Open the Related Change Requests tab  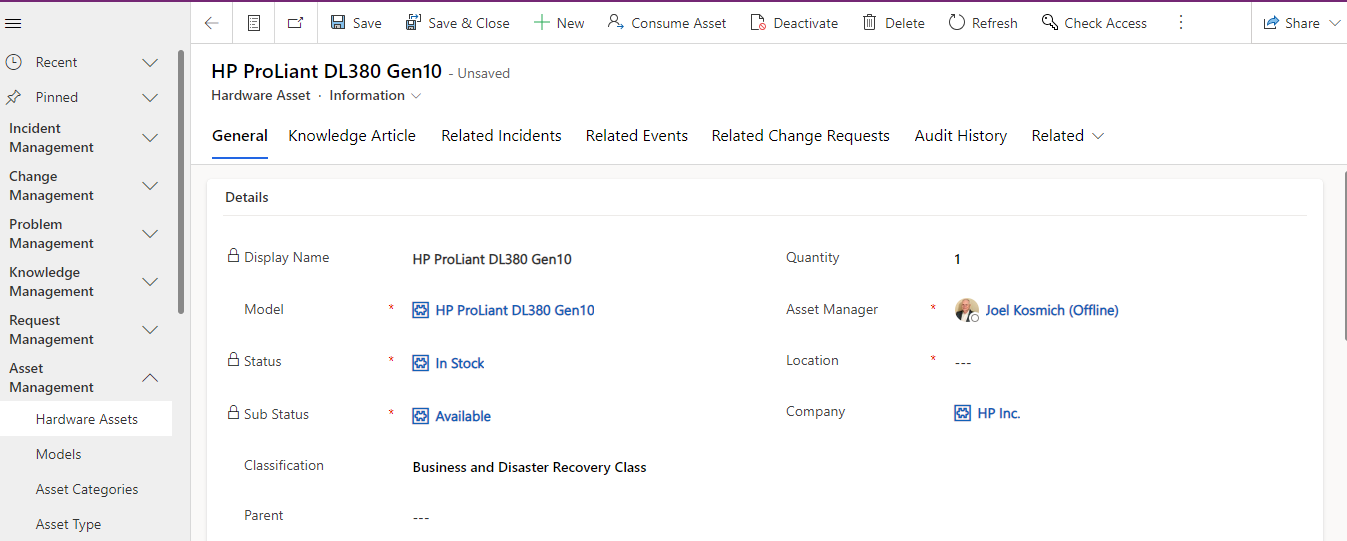click(800, 136)
